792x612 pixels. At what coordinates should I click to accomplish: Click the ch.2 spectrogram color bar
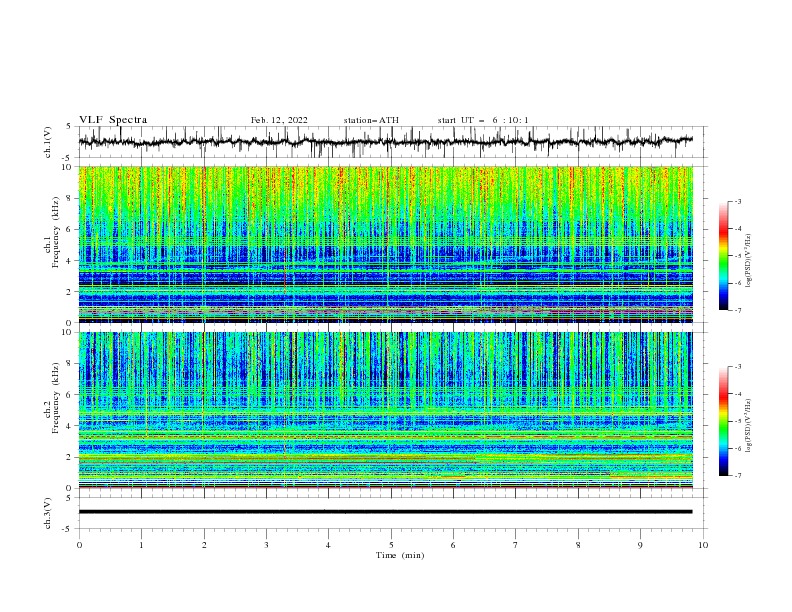coord(723,421)
